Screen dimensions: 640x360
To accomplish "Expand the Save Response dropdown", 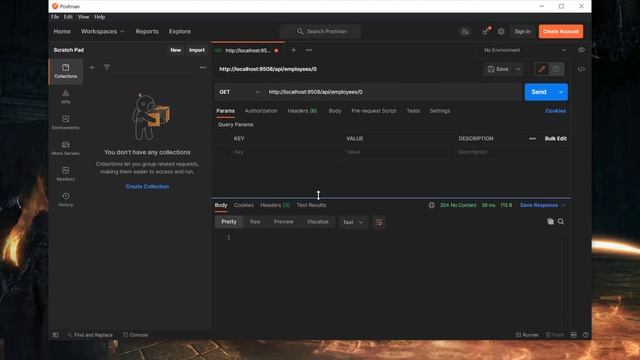I will tap(542, 205).
